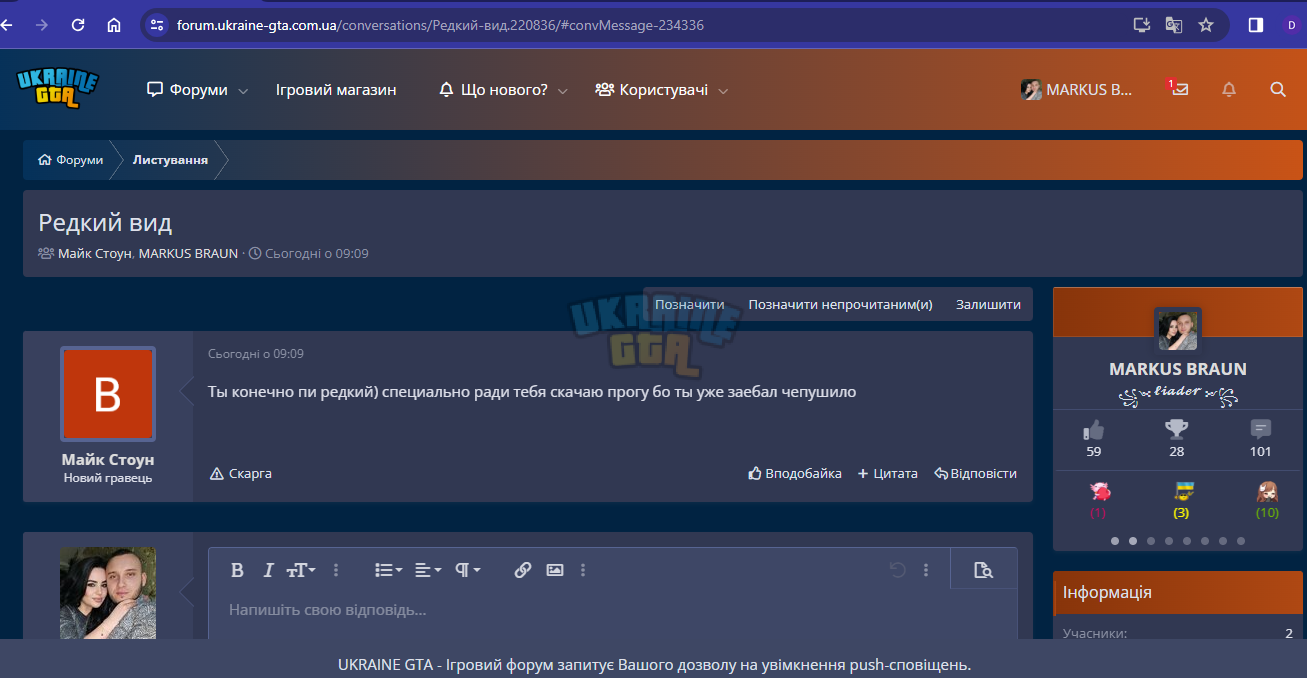Click the browser address bar URL
The width and height of the screenshot is (1307, 678).
point(441,25)
